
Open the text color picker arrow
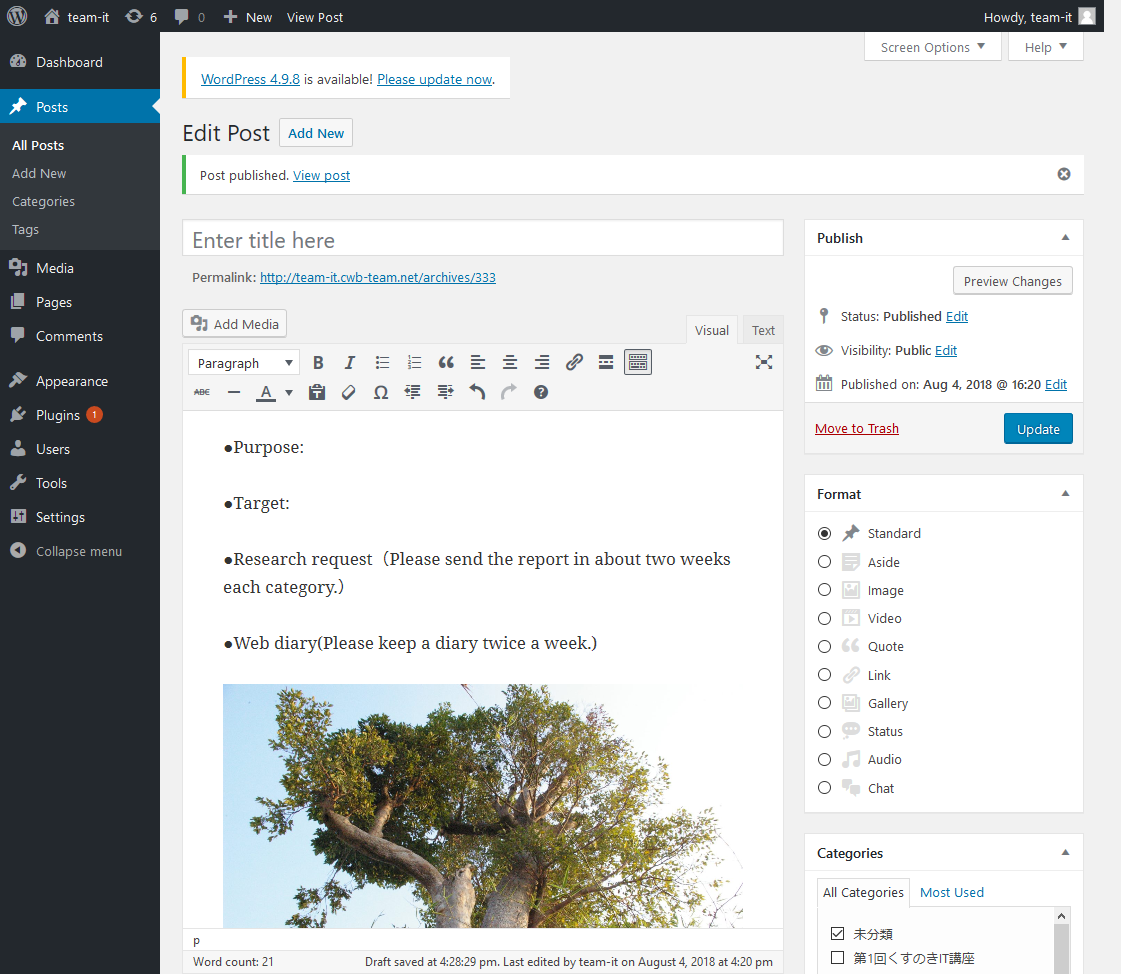pyautogui.click(x=289, y=393)
